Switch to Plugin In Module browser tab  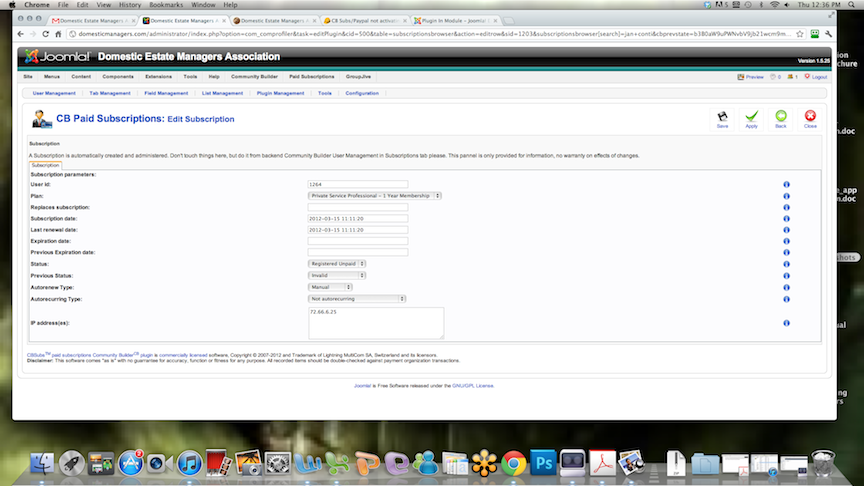(x=455, y=20)
